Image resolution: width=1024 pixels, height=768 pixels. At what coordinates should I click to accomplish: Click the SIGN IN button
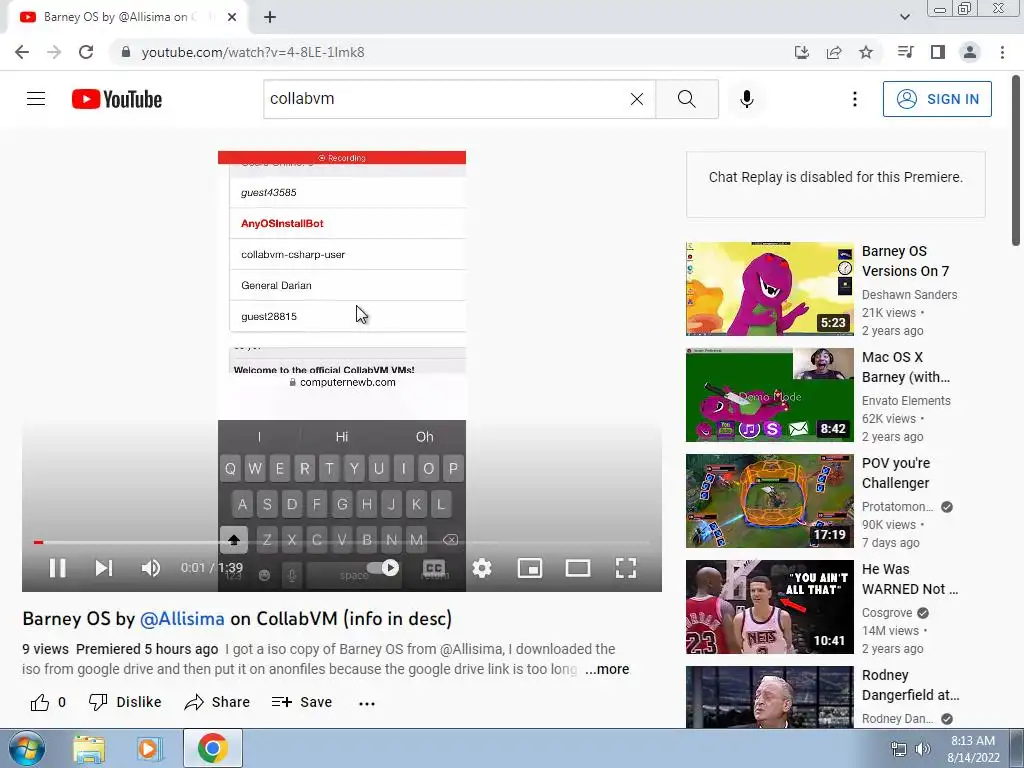coord(936,99)
